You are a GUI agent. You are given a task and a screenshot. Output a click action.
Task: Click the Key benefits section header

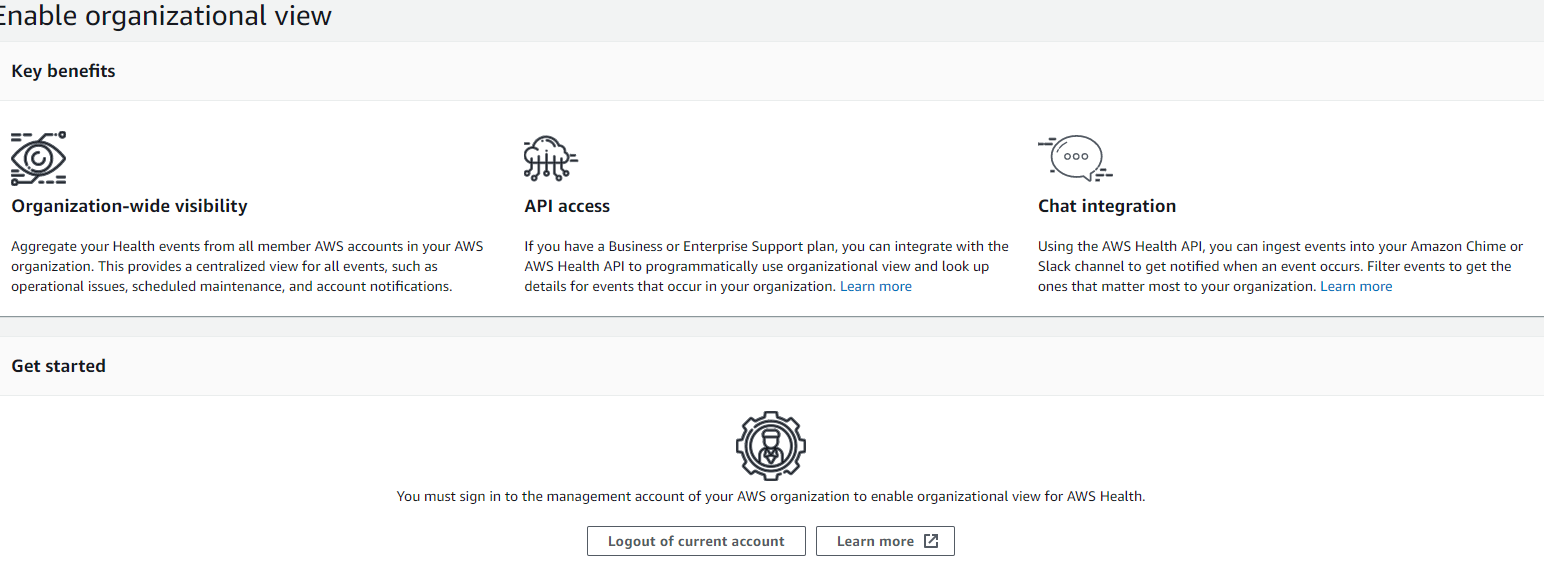point(63,71)
